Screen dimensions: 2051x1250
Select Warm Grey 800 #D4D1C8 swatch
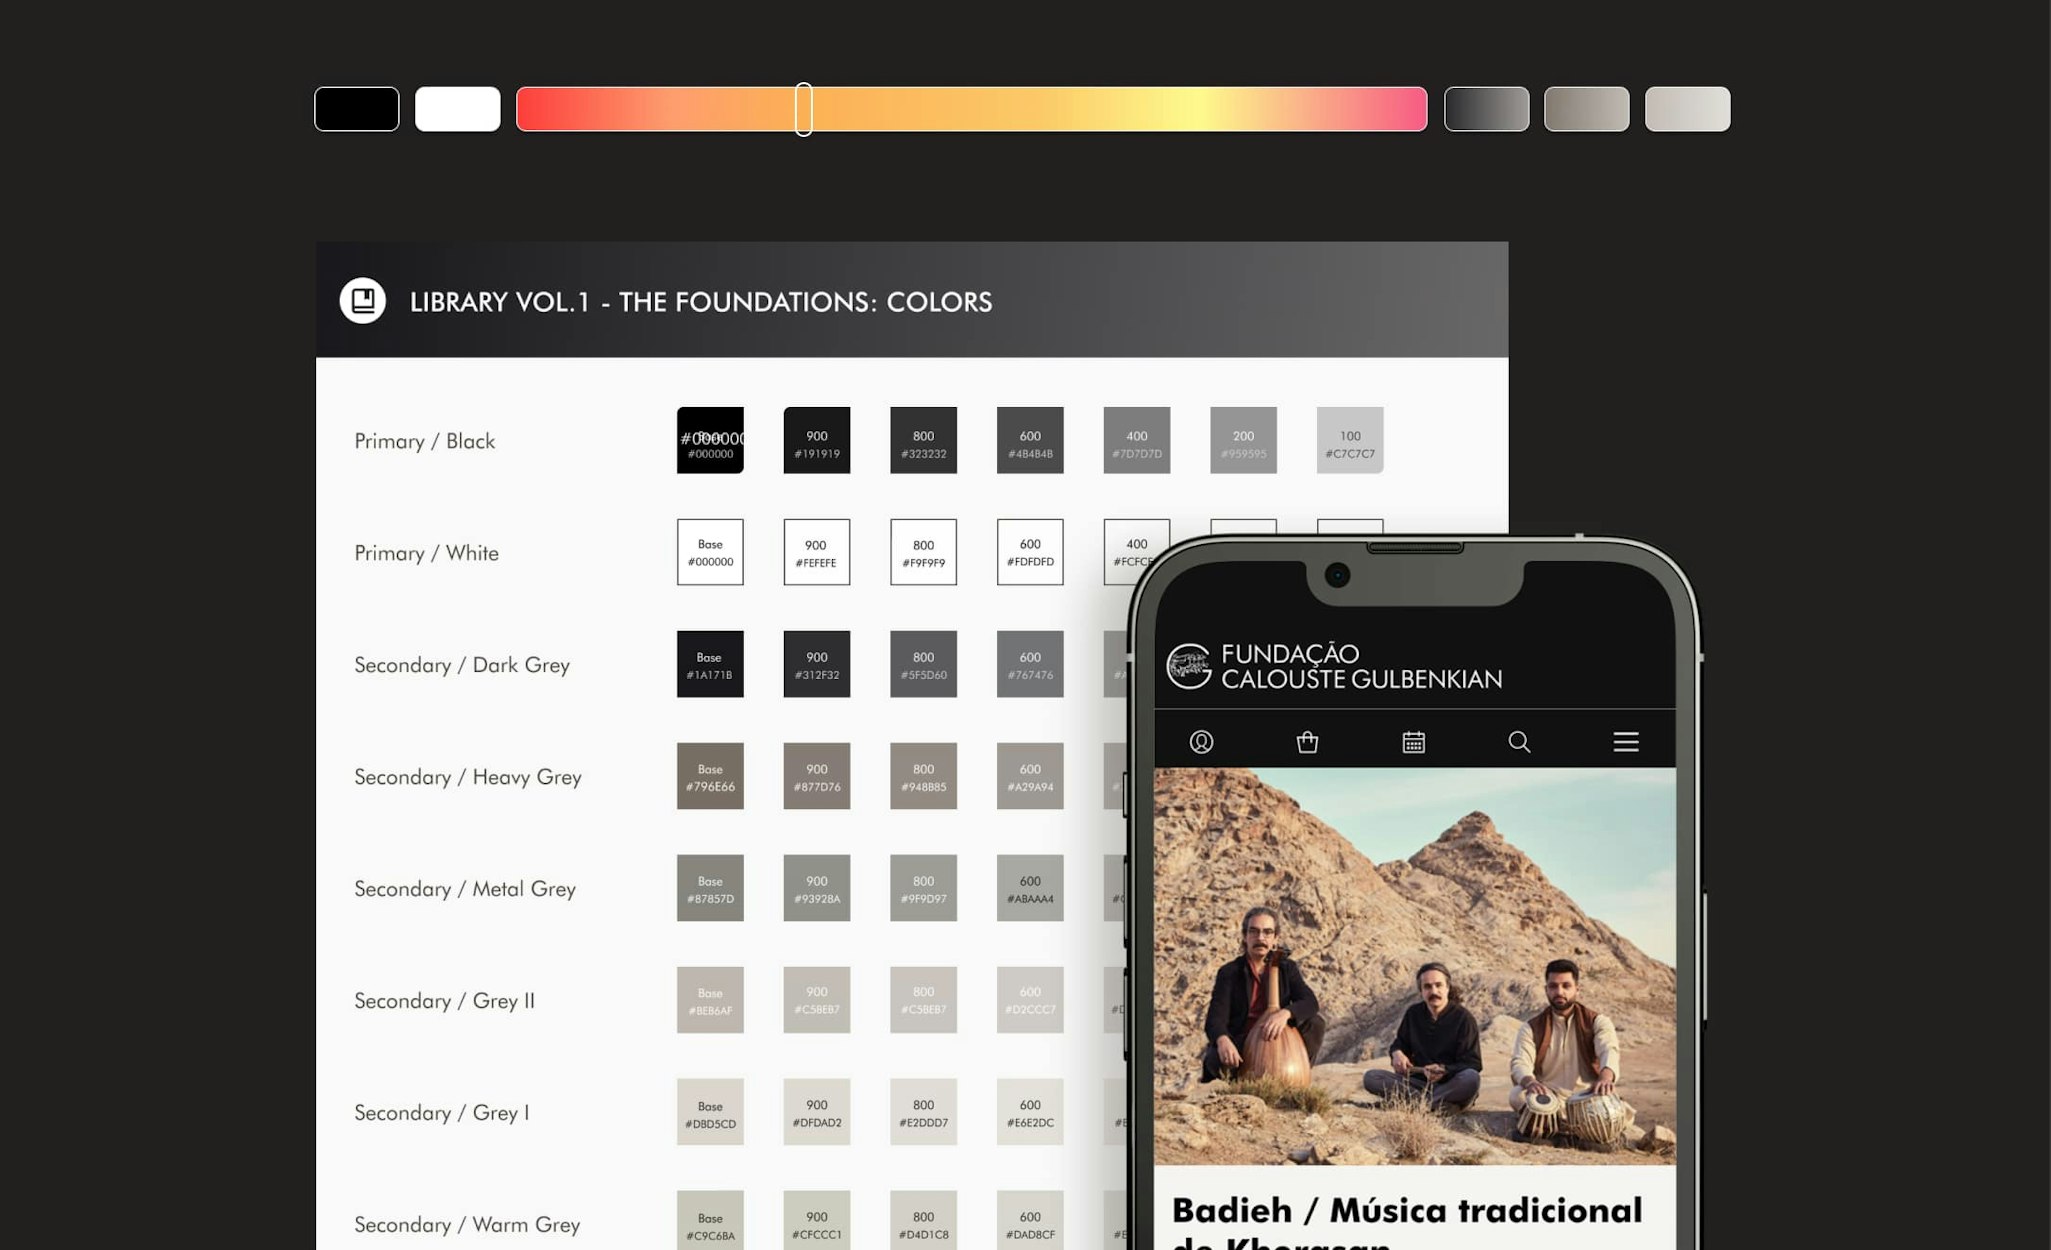coord(924,1220)
